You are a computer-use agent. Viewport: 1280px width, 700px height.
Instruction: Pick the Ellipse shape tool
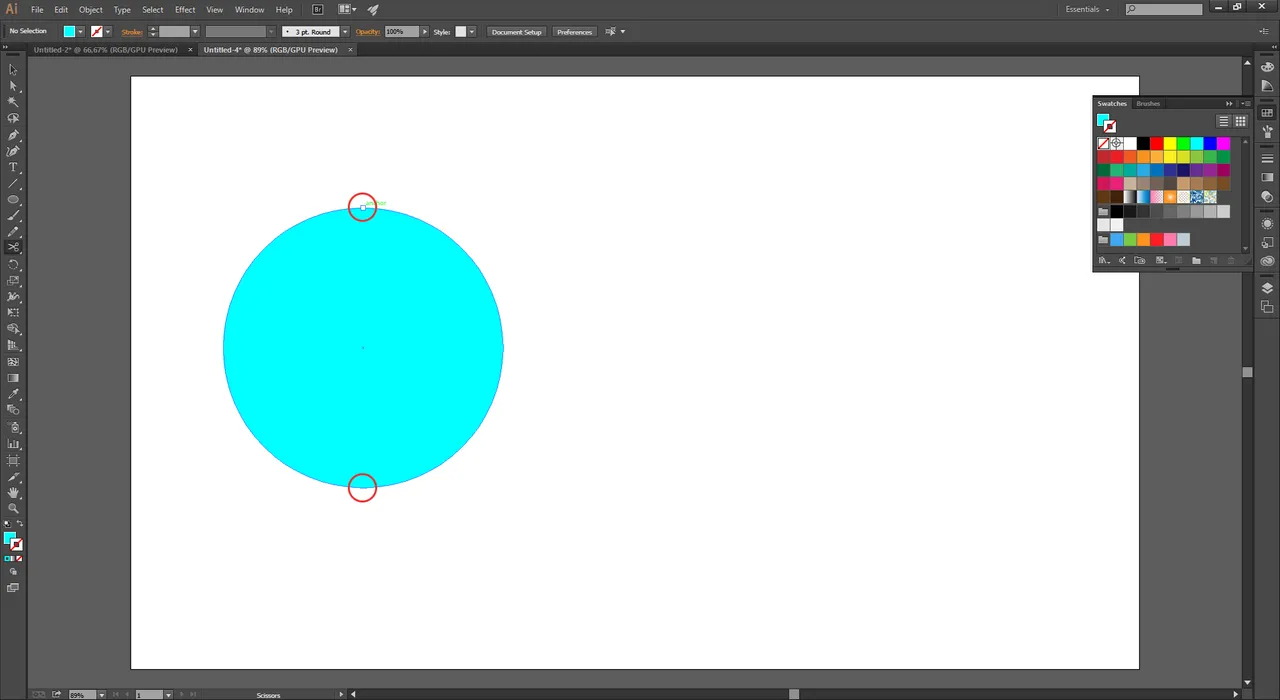coord(13,200)
